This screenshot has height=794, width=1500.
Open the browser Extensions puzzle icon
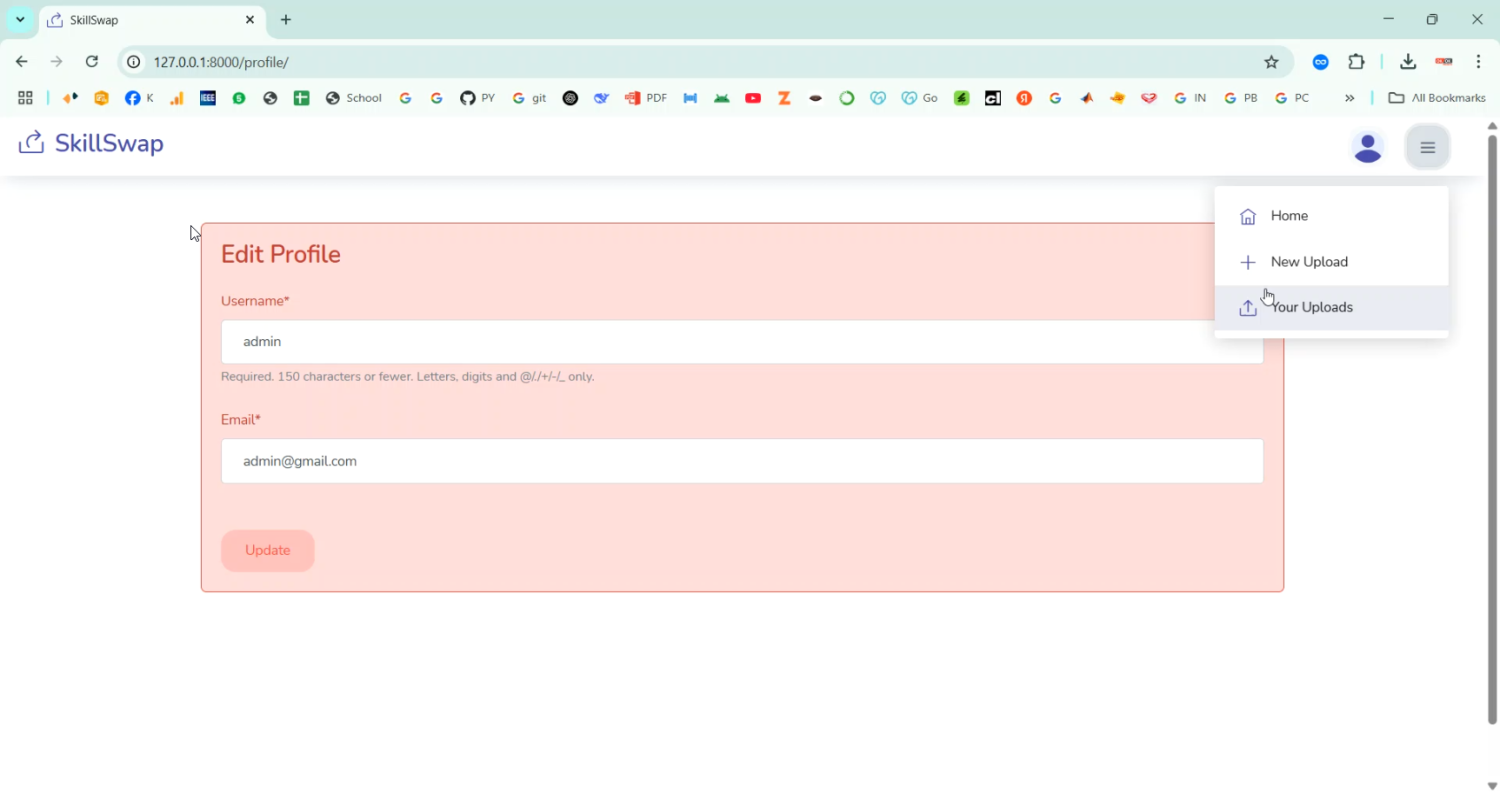(x=1356, y=62)
